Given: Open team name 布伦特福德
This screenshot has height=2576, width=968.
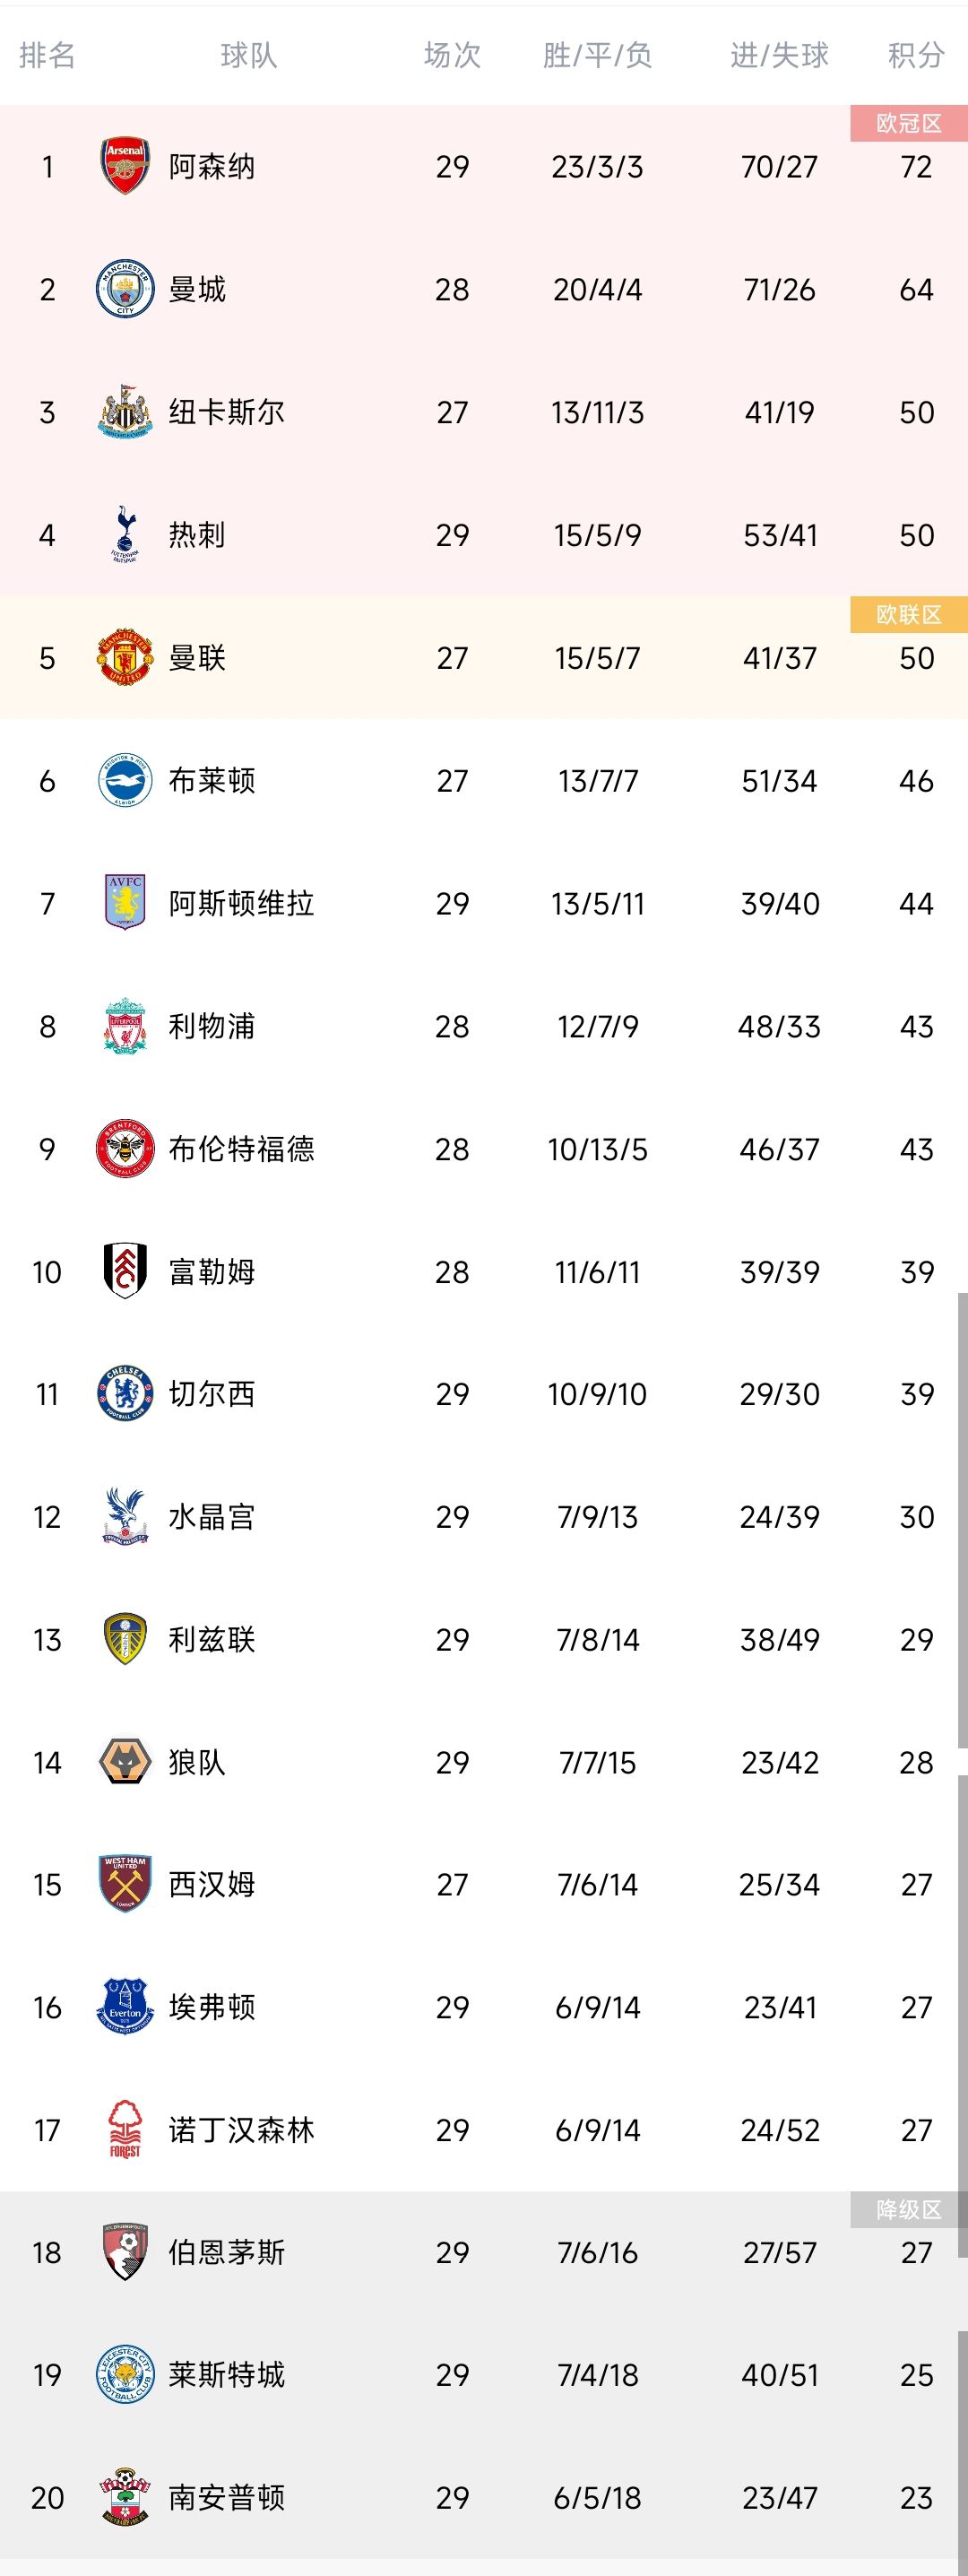Looking at the screenshot, I should pos(241,1149).
